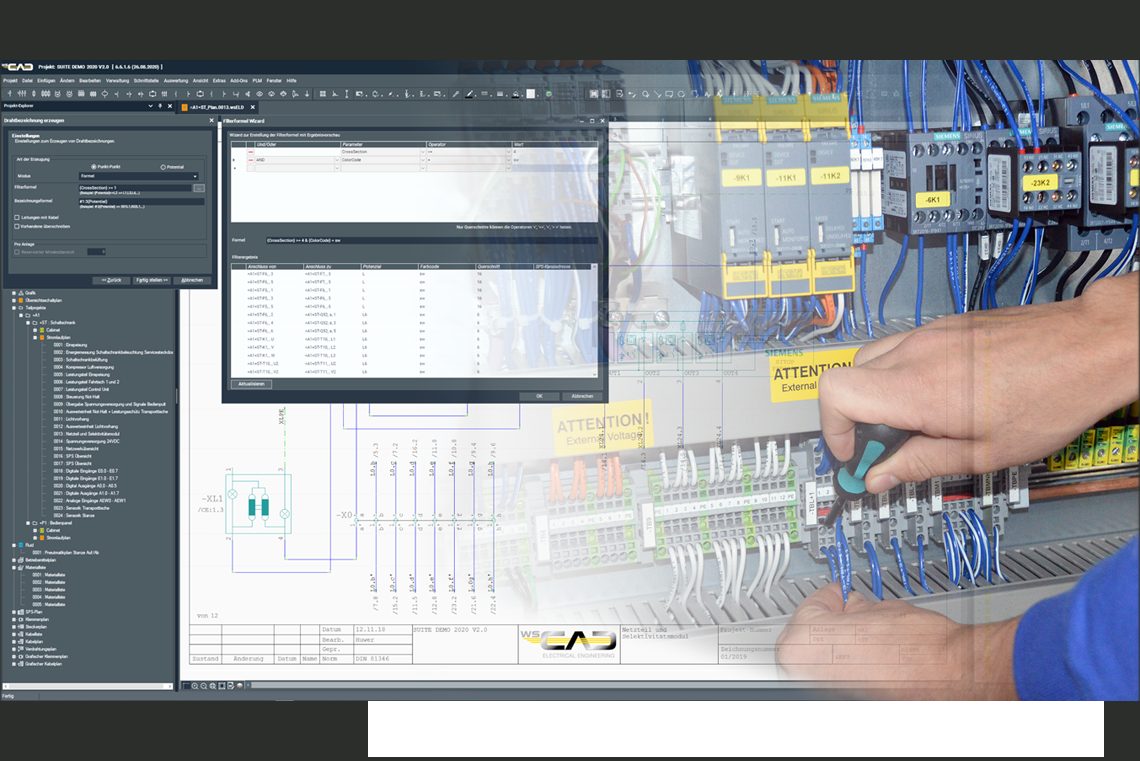Select the fill bucket tool in toolbar
This screenshot has height=761, width=1140.
pyautogui.click(x=515, y=94)
